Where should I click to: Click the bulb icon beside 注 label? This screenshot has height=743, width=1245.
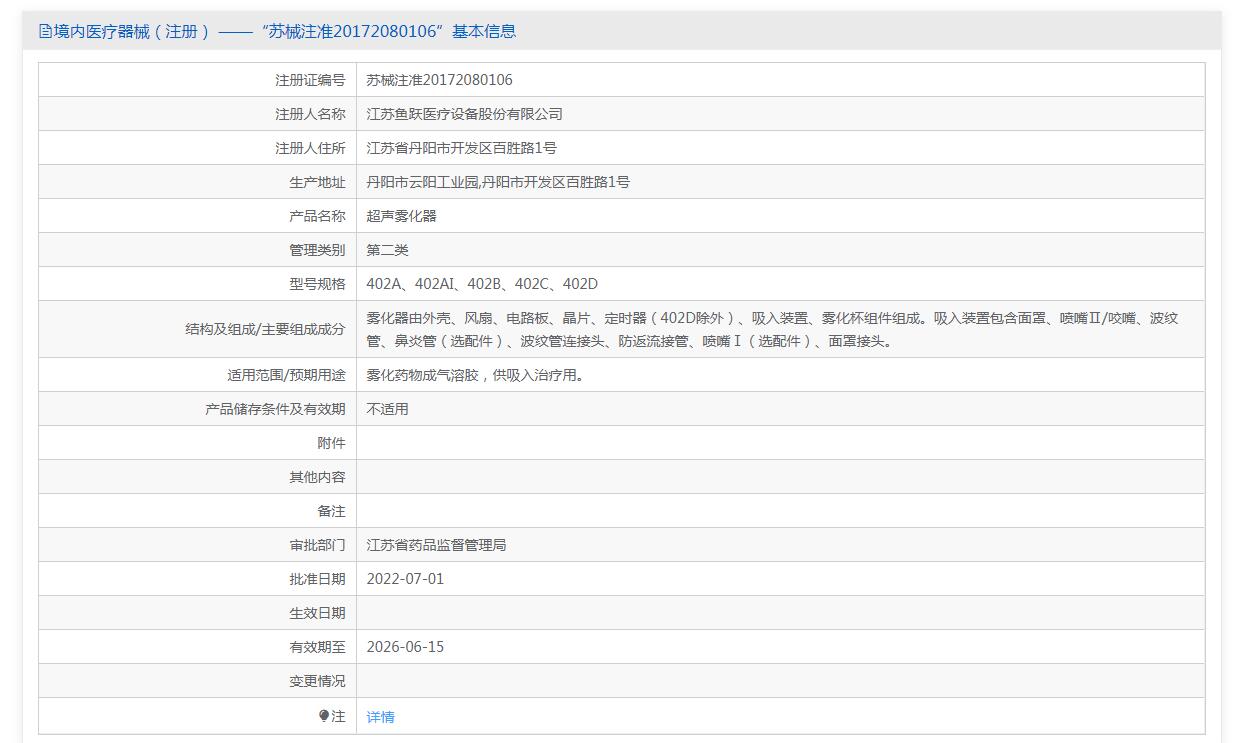(x=324, y=716)
